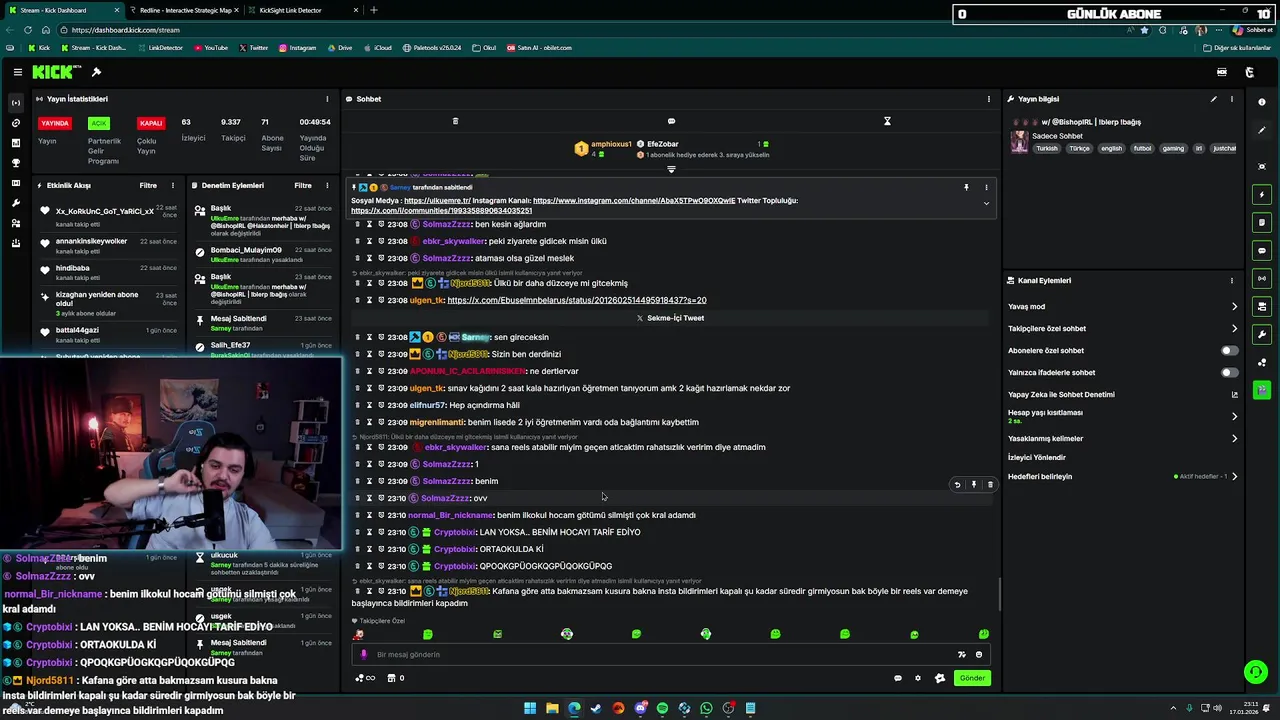Open Yayın İstatistikleri three-dot menu
This screenshot has height=720, width=1280.
point(327,99)
